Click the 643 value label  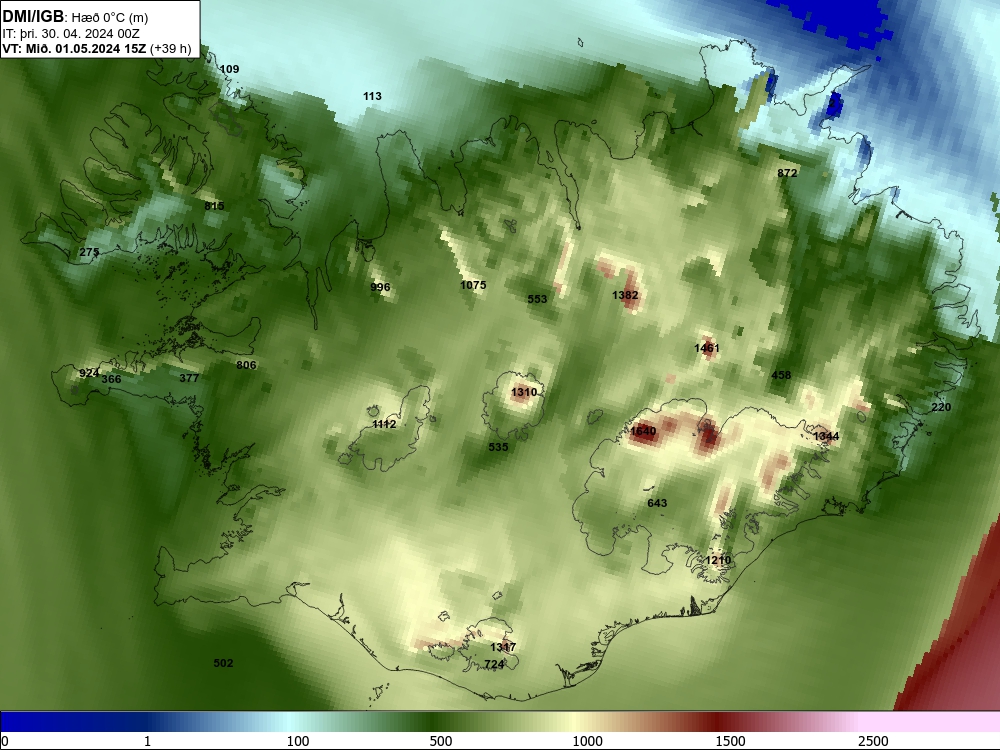[657, 503]
